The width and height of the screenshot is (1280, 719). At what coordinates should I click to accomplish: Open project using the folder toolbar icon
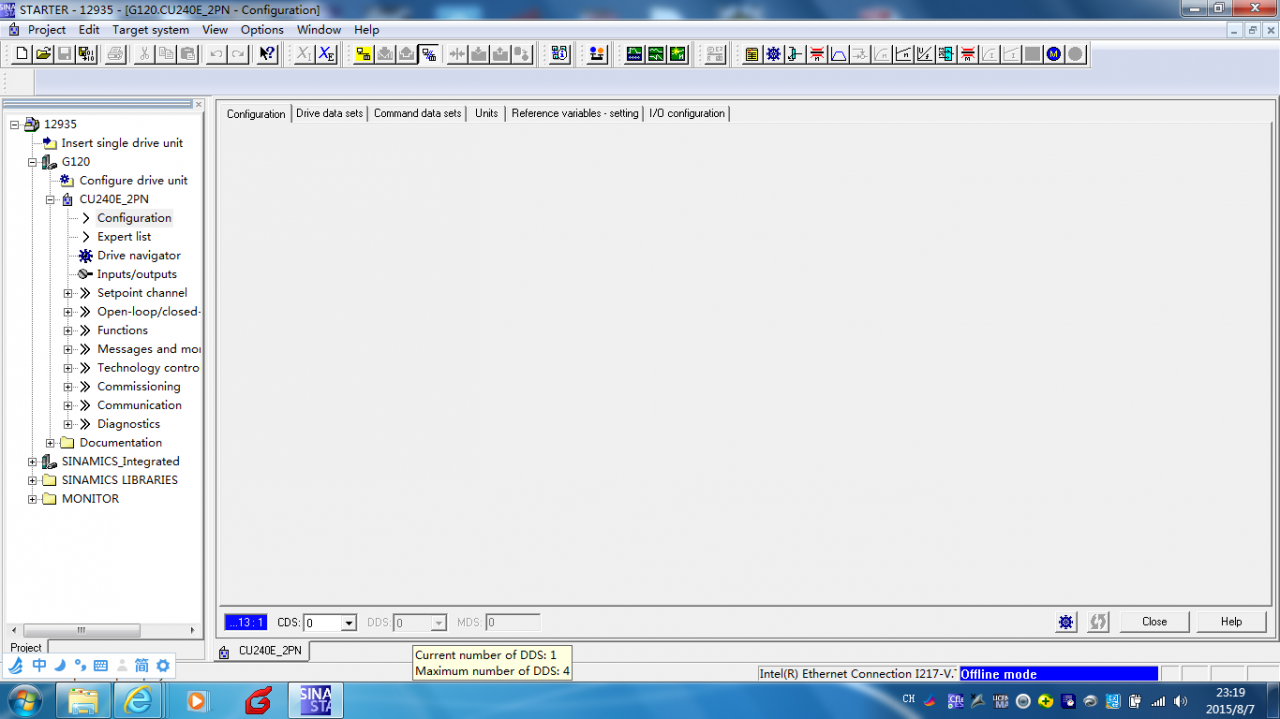click(x=43, y=54)
